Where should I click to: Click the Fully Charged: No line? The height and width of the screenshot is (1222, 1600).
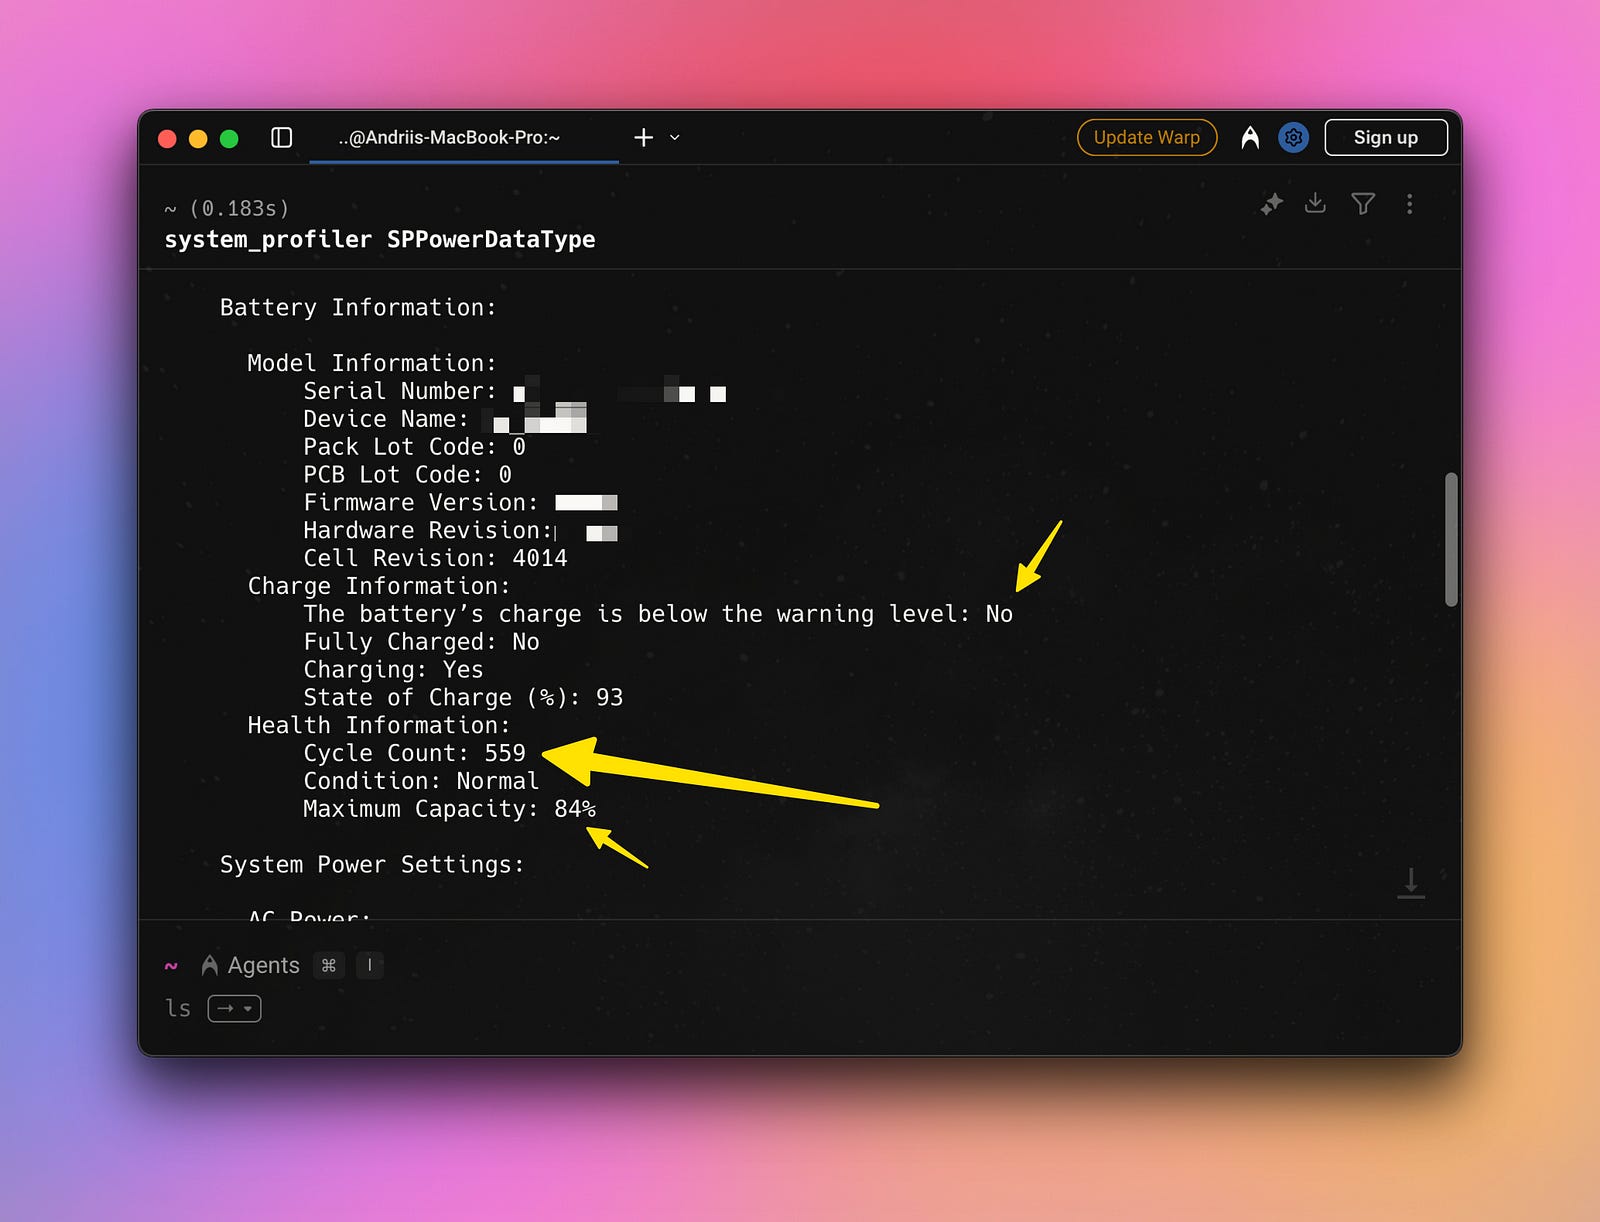click(421, 642)
